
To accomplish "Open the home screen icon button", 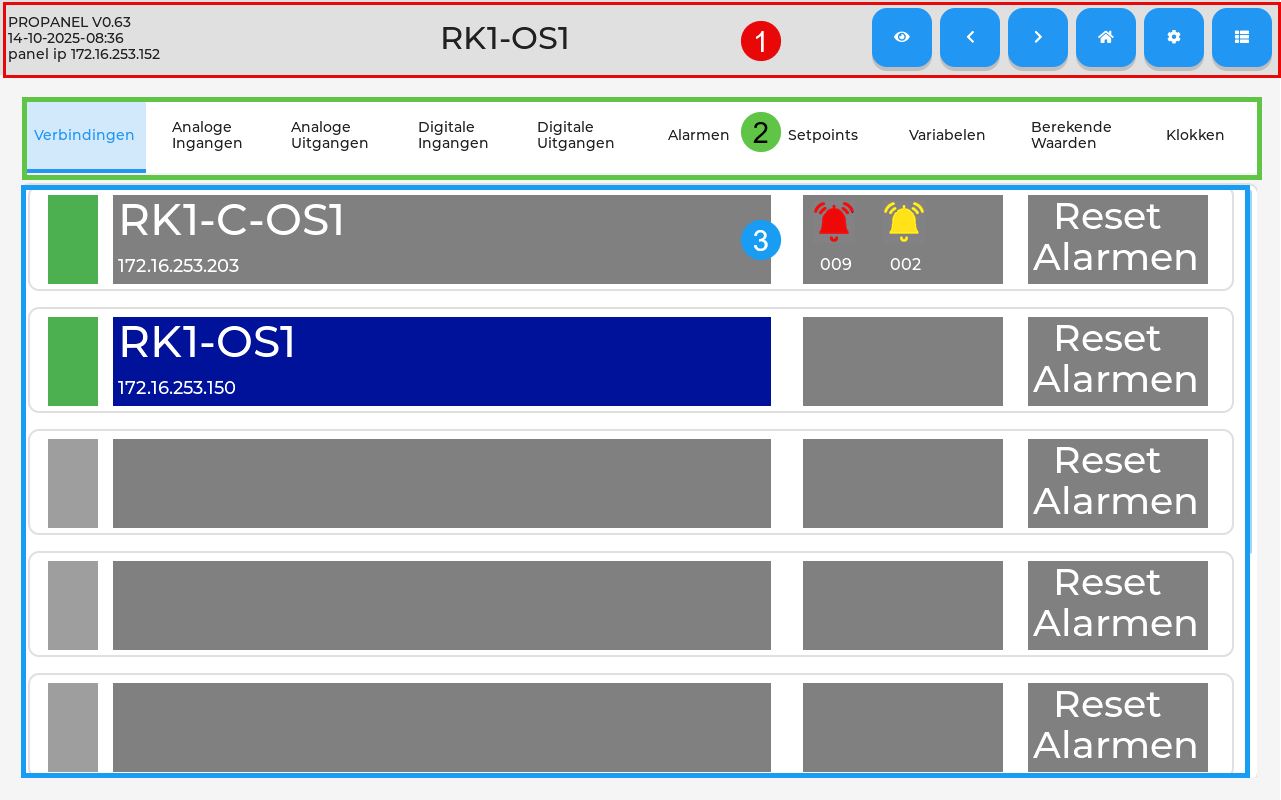I will (x=1106, y=37).
